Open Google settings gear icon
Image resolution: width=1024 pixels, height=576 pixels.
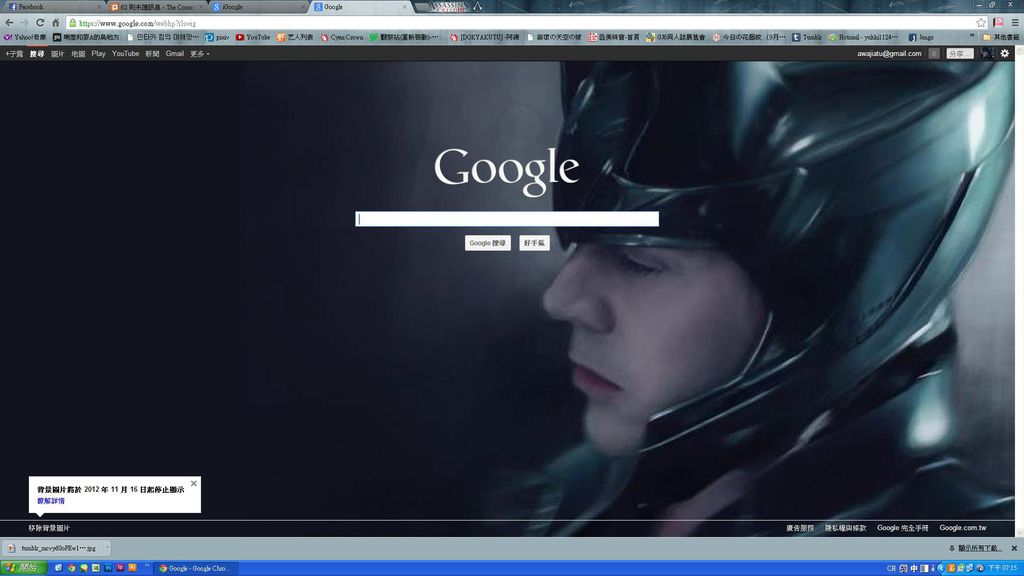click(1005, 54)
